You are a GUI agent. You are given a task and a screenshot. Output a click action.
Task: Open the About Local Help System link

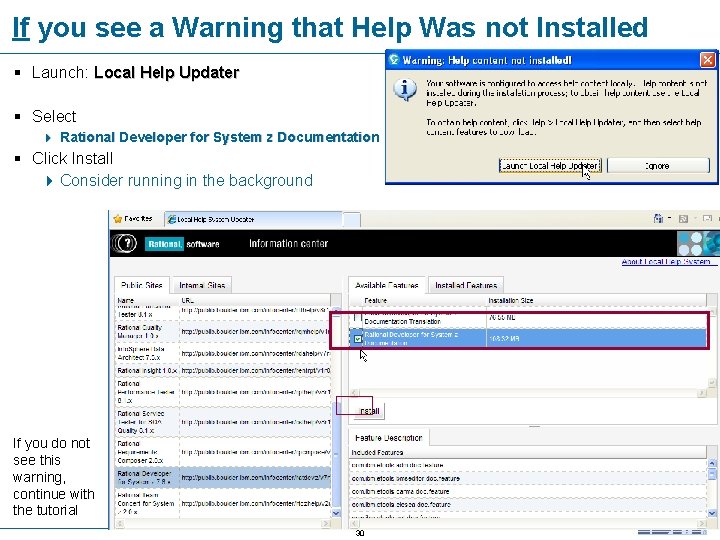pyautogui.click(x=666, y=262)
